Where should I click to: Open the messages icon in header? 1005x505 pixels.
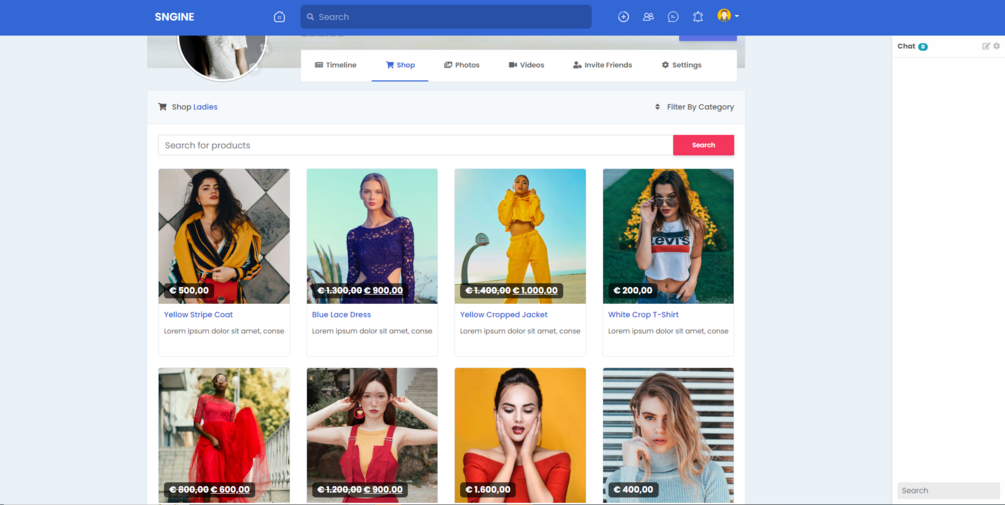(673, 17)
